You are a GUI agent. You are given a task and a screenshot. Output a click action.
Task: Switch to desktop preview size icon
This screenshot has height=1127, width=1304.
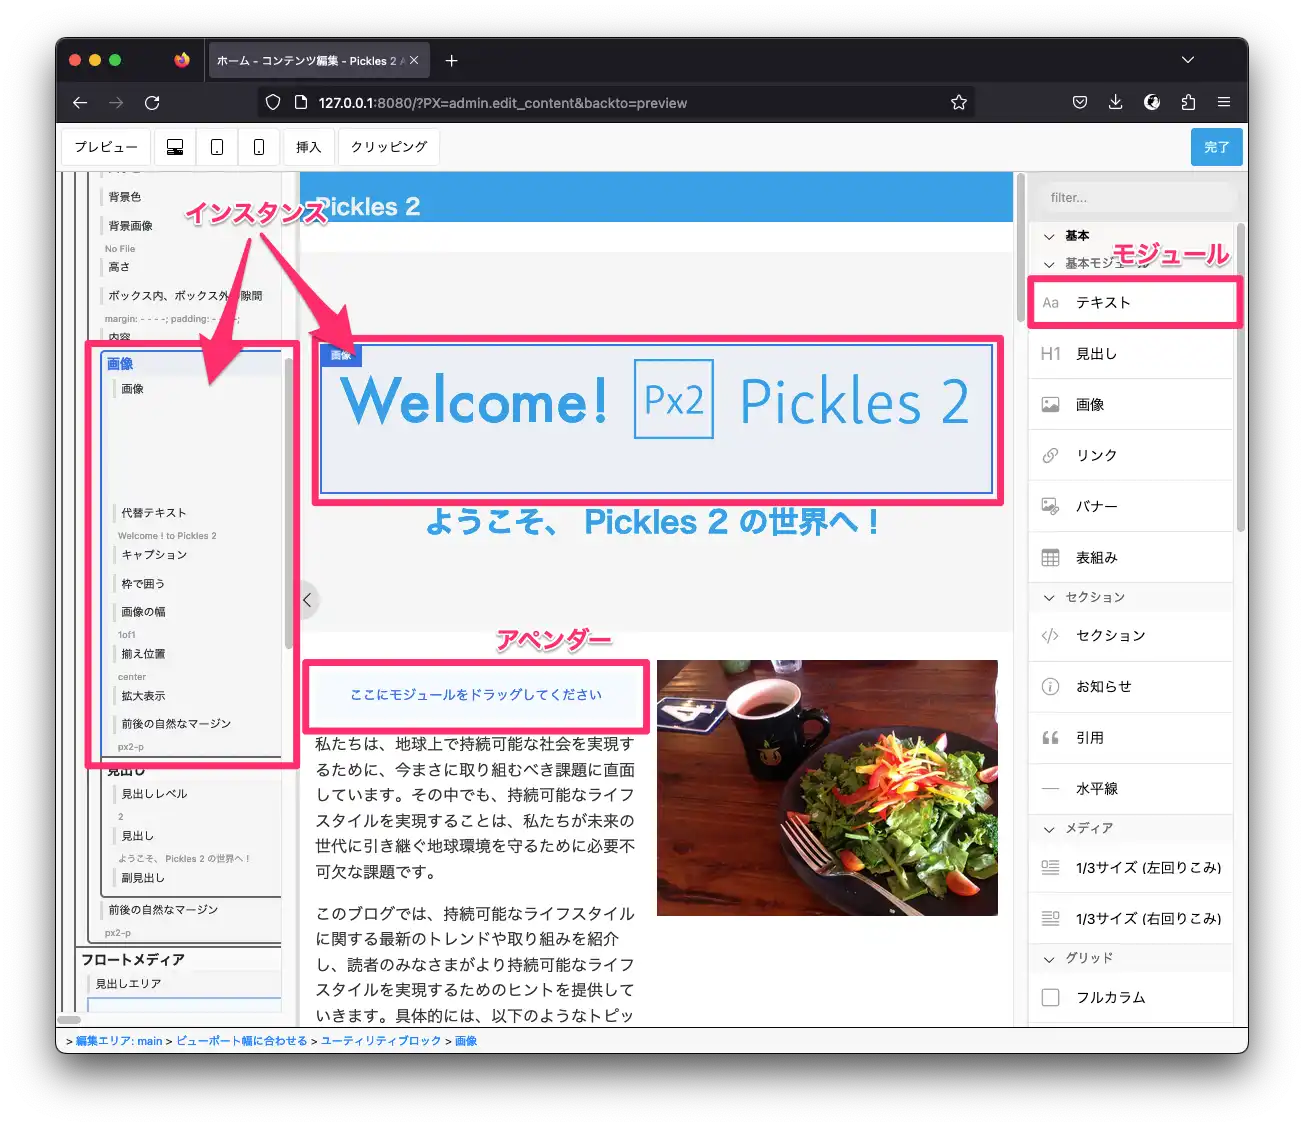(x=175, y=147)
